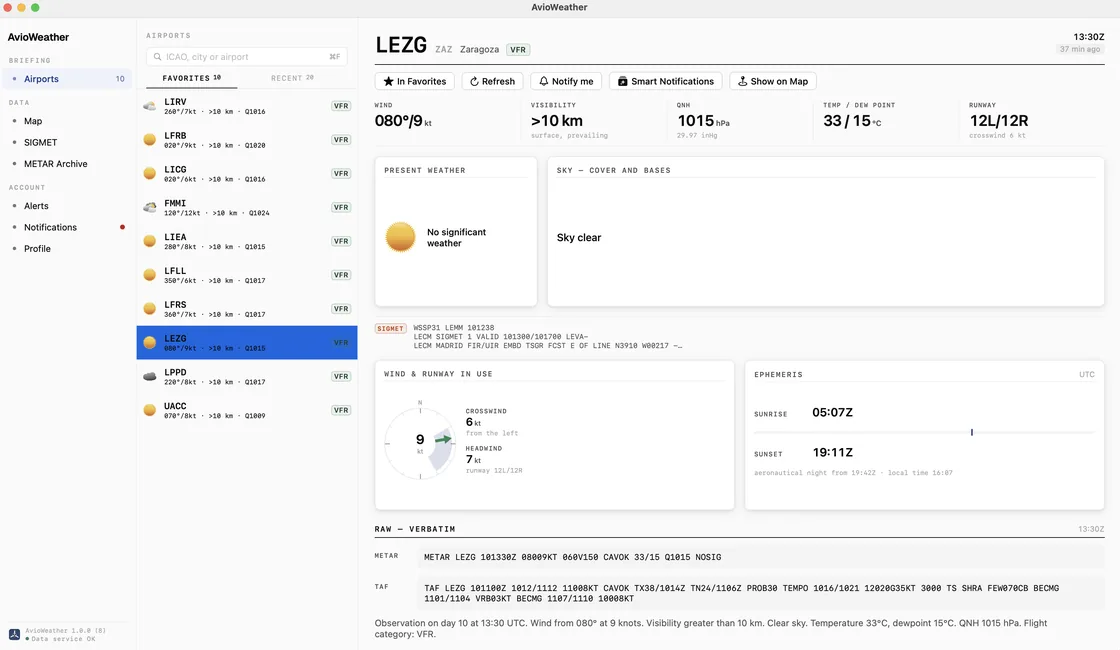Select the LFRS airport row
The image size is (1120, 650).
246,309
